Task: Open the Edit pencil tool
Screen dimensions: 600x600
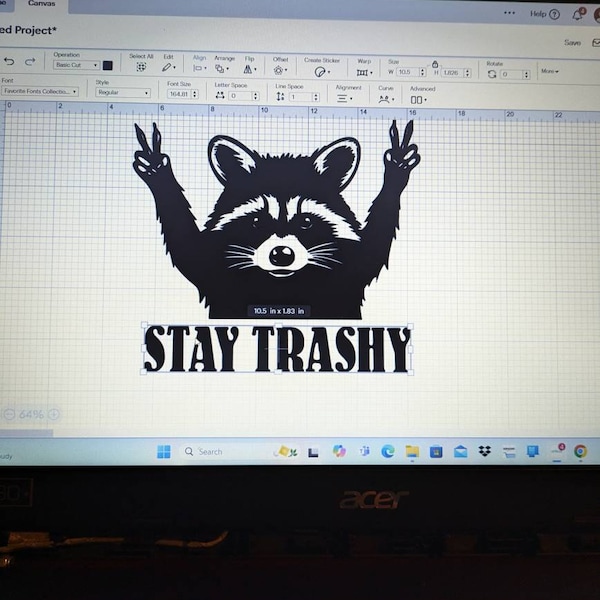Action: tap(166, 67)
